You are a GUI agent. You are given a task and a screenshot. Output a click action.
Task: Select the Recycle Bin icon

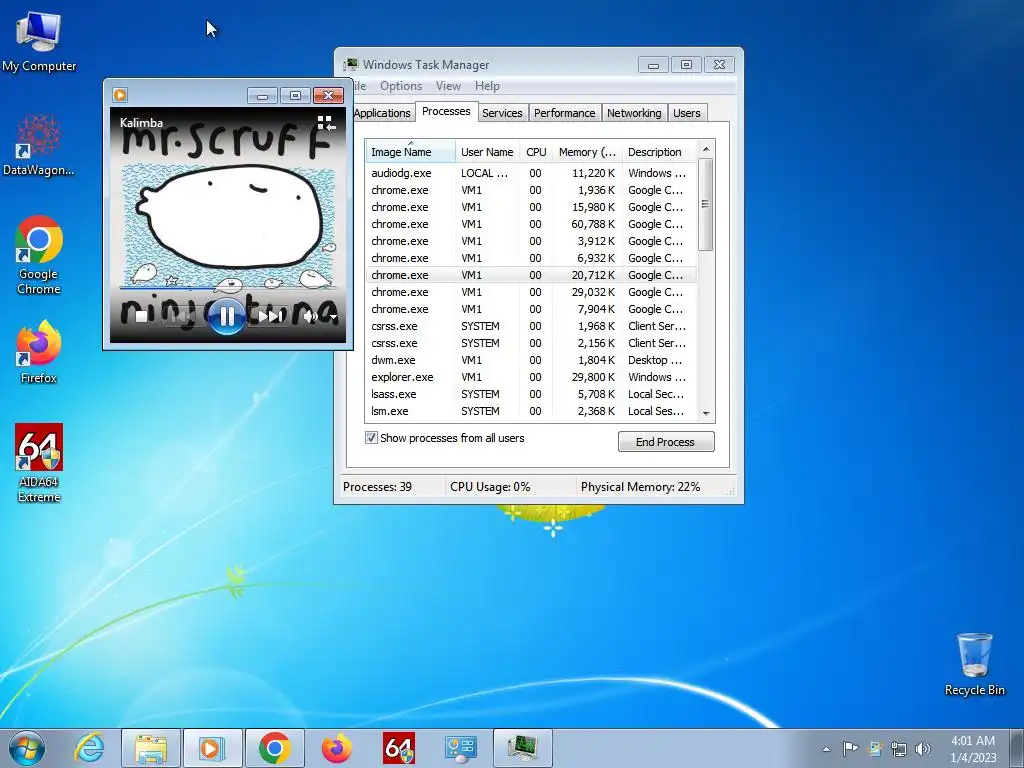pyautogui.click(x=974, y=664)
